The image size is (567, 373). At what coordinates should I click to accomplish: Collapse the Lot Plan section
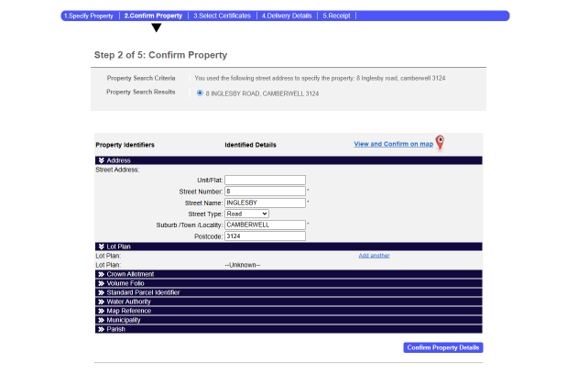pos(289,246)
